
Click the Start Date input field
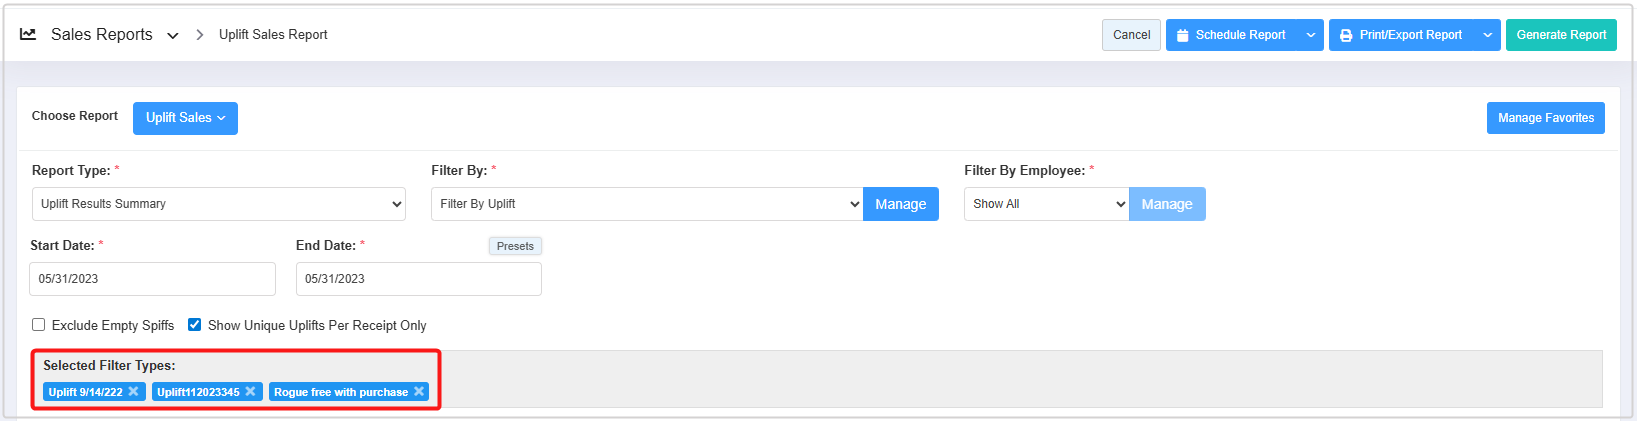coord(152,279)
